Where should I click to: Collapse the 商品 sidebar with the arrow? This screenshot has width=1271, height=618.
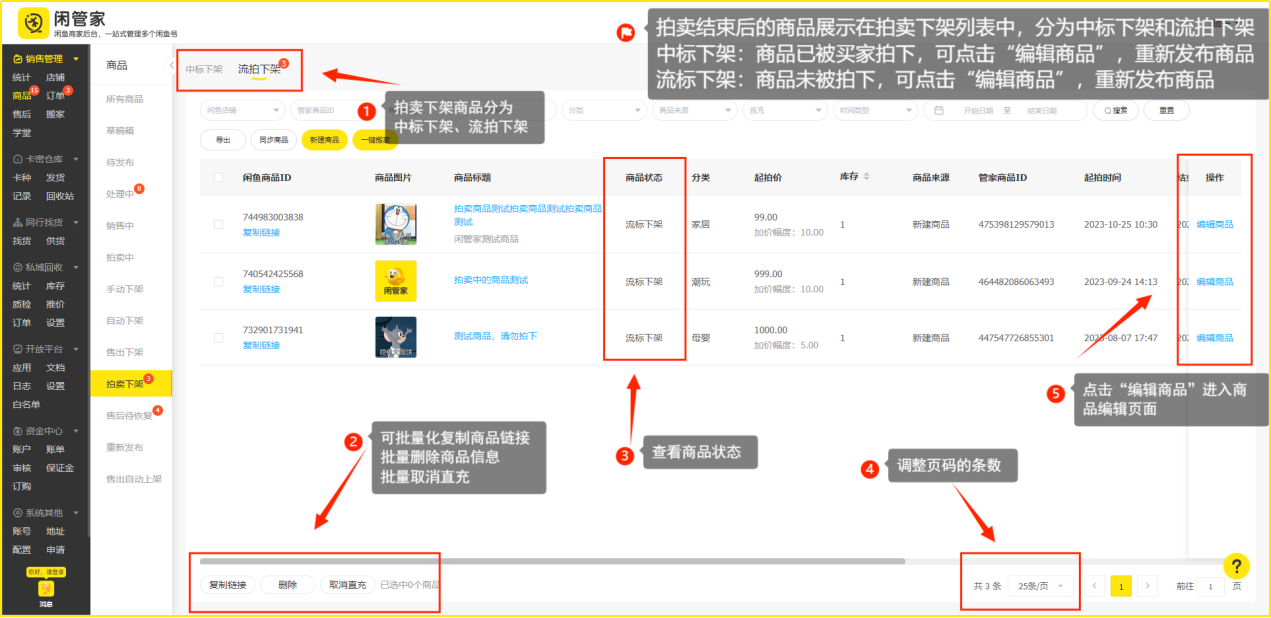point(171,65)
